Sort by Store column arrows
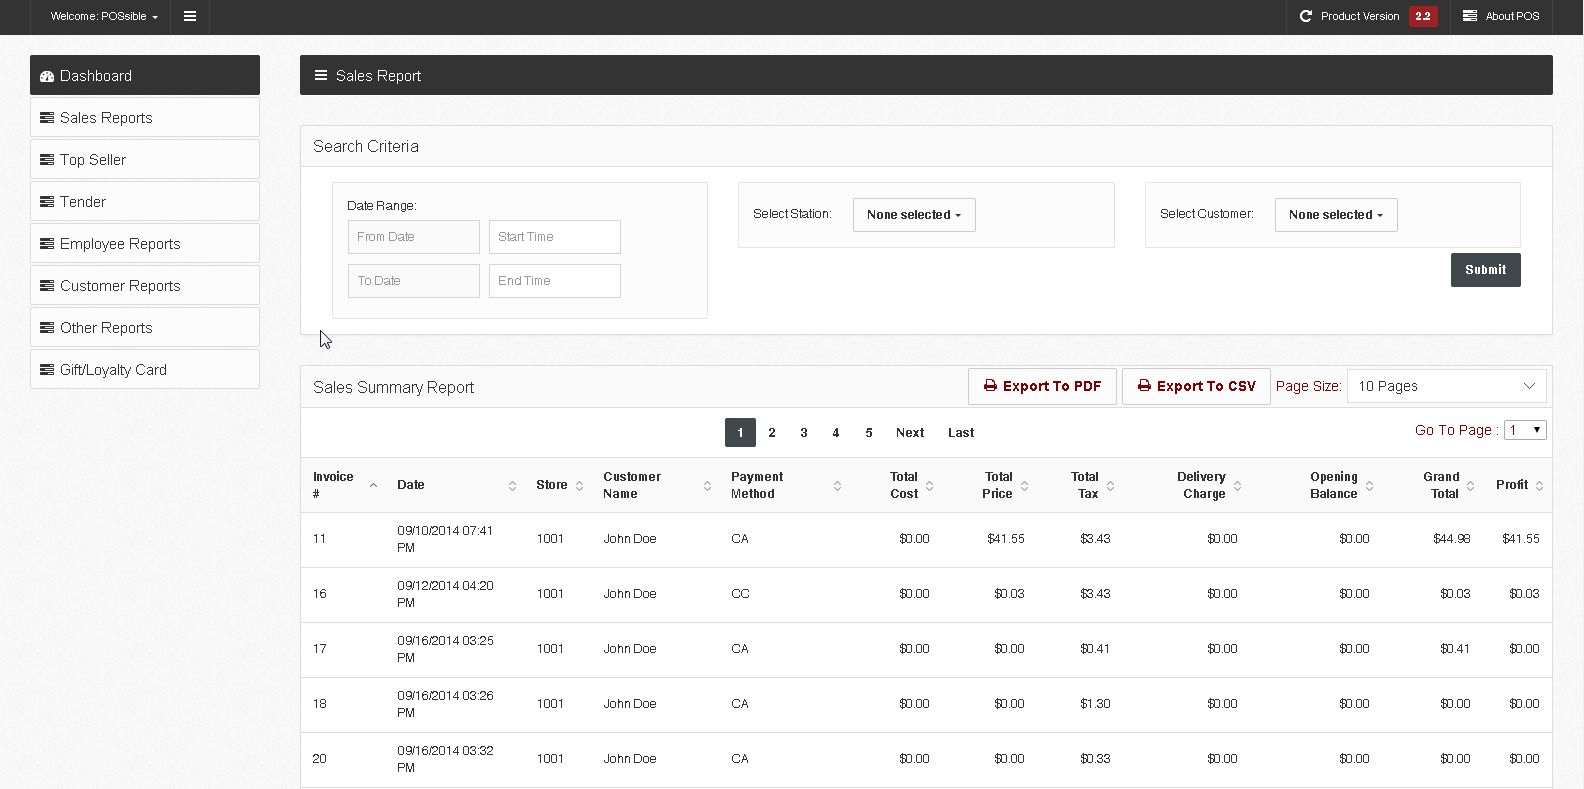This screenshot has width=1584, height=789. [x=579, y=486]
